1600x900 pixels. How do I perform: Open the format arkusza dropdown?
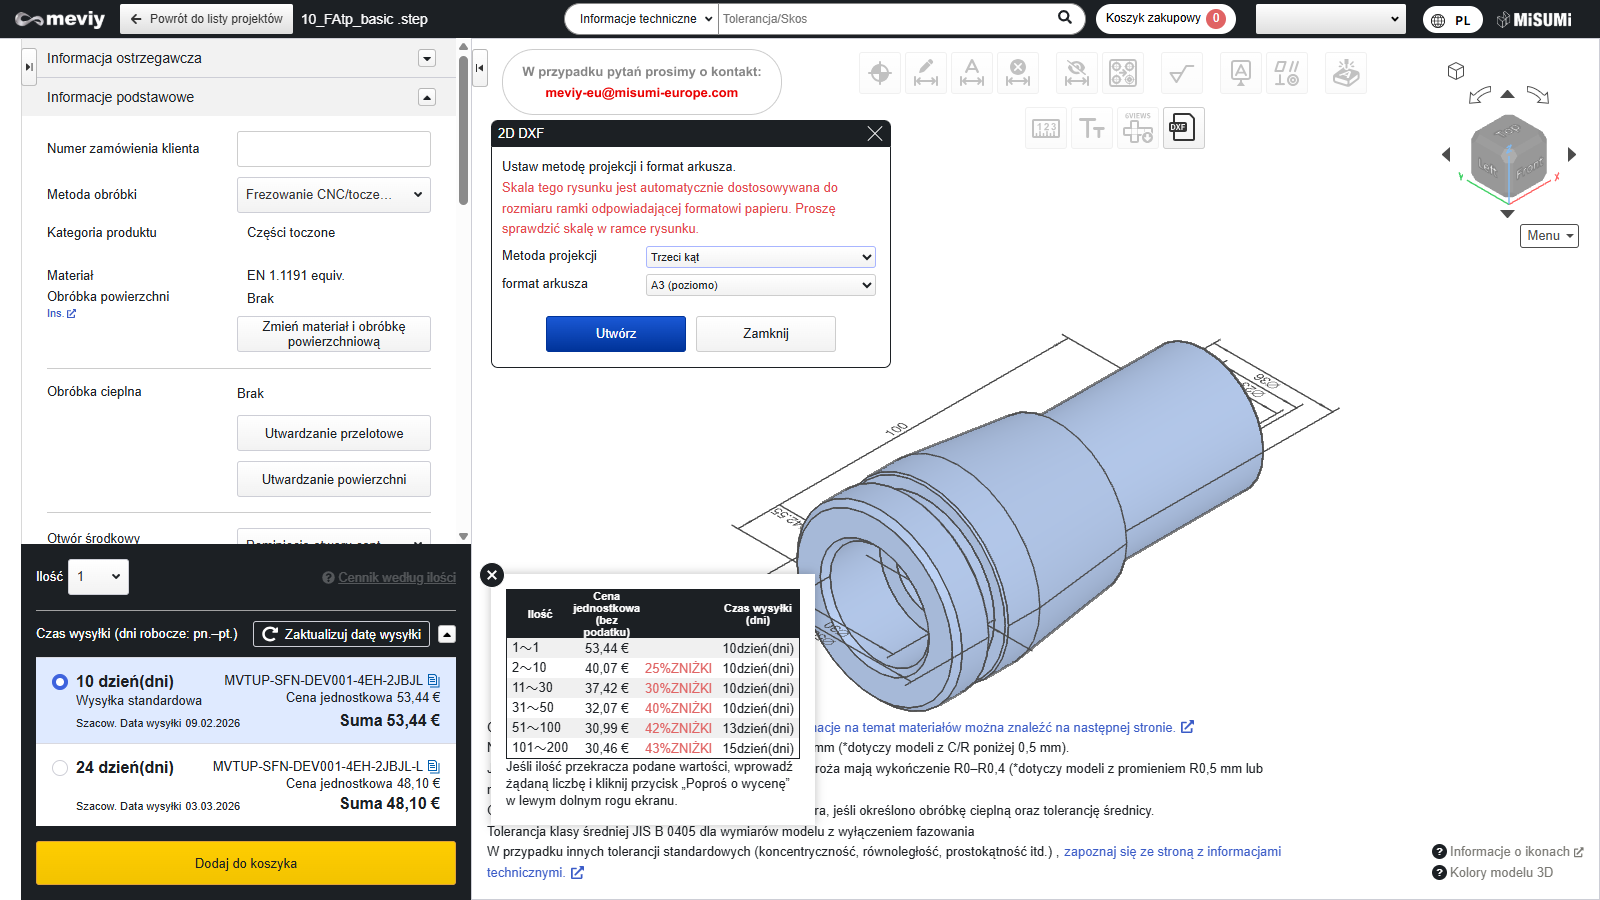coord(760,285)
